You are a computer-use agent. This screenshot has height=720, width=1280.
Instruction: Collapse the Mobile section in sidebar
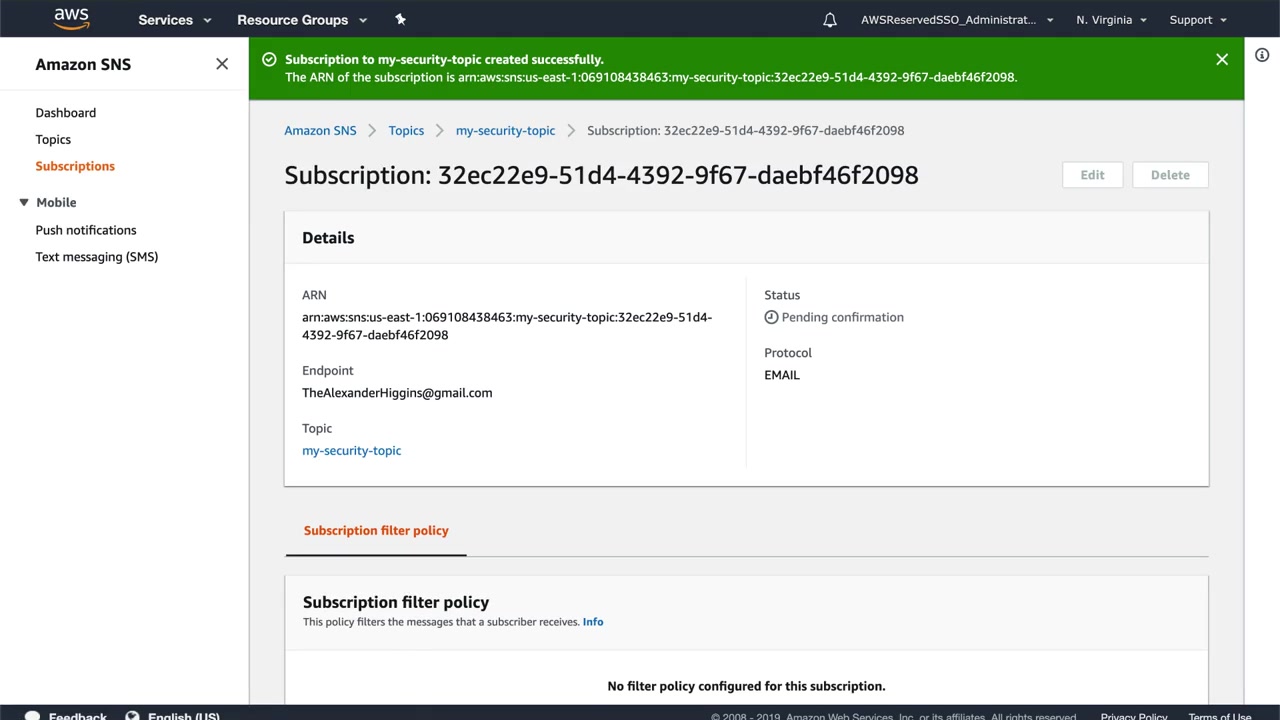pyautogui.click(x=24, y=202)
